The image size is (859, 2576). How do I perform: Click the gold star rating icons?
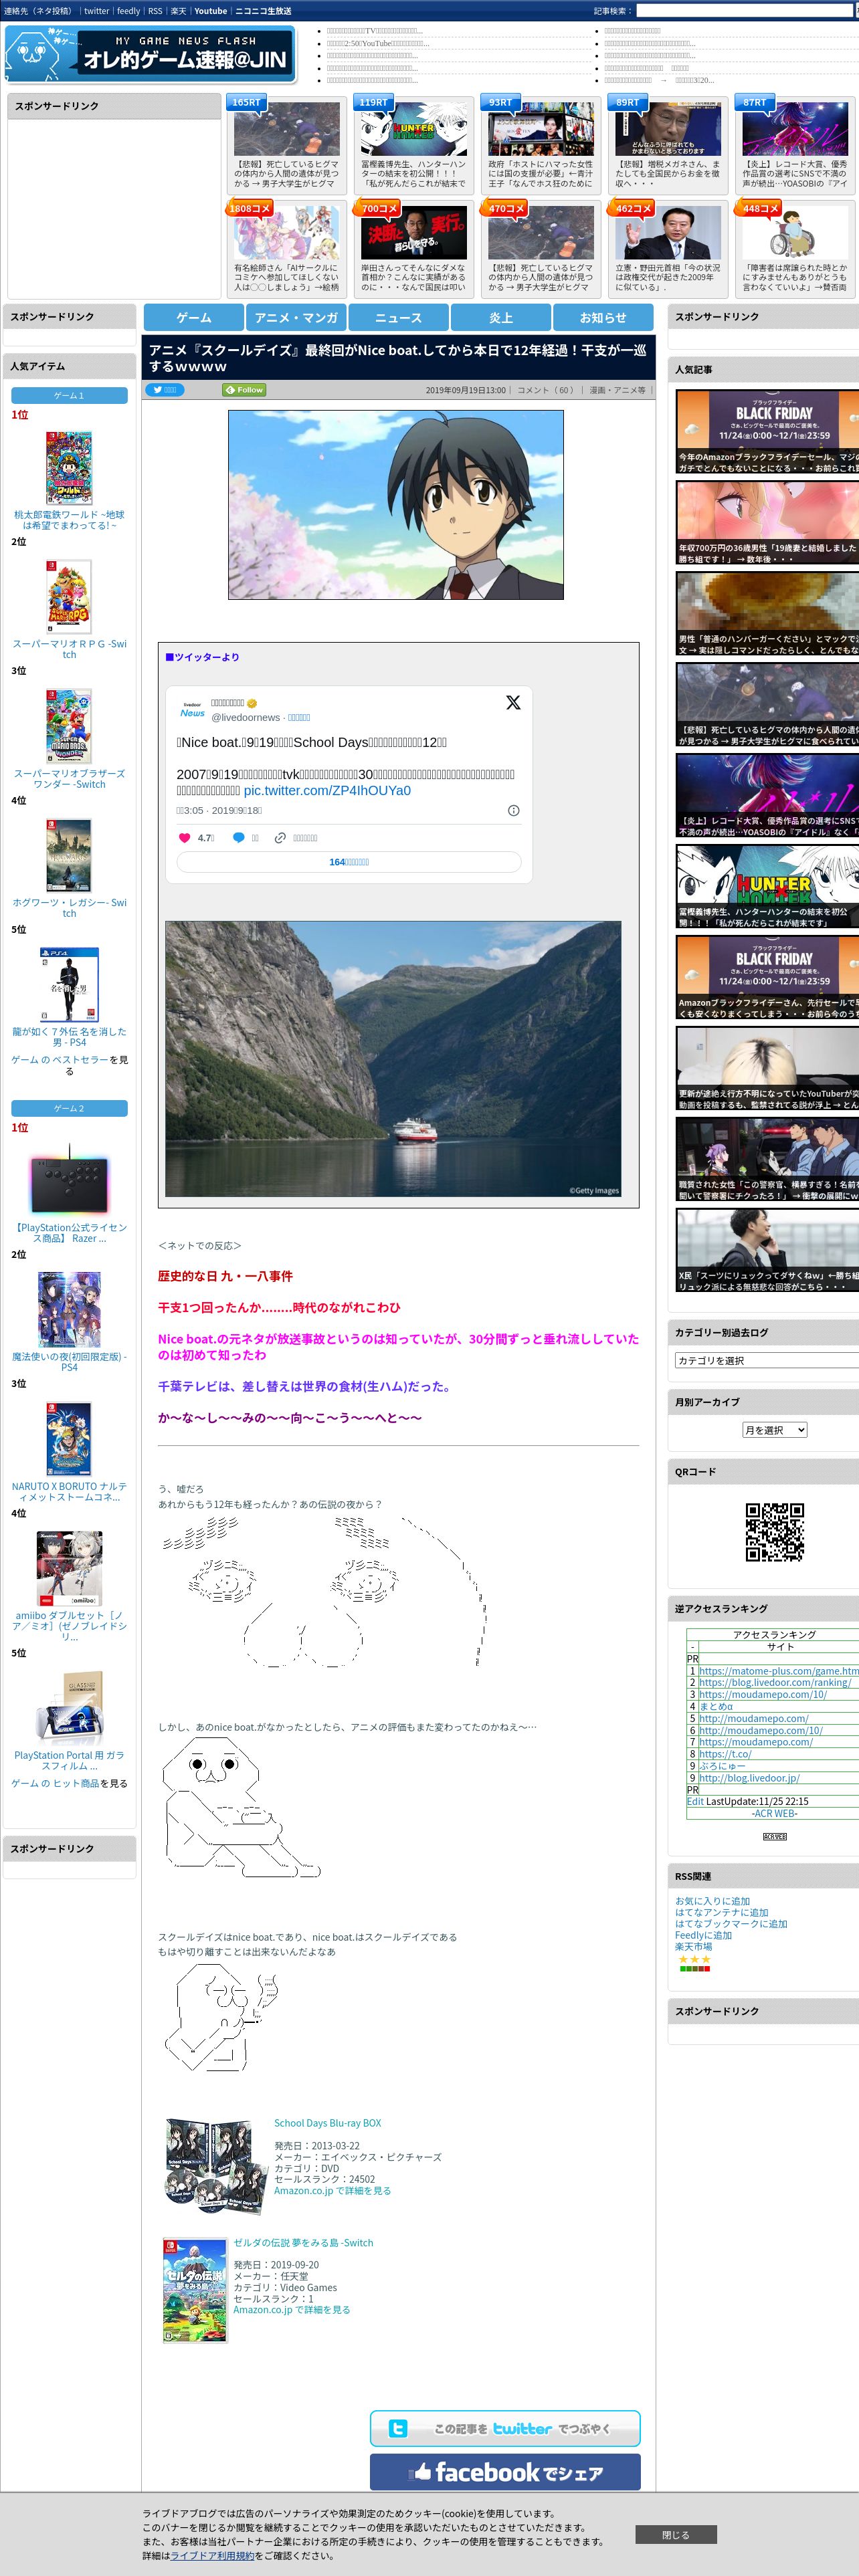[694, 1959]
